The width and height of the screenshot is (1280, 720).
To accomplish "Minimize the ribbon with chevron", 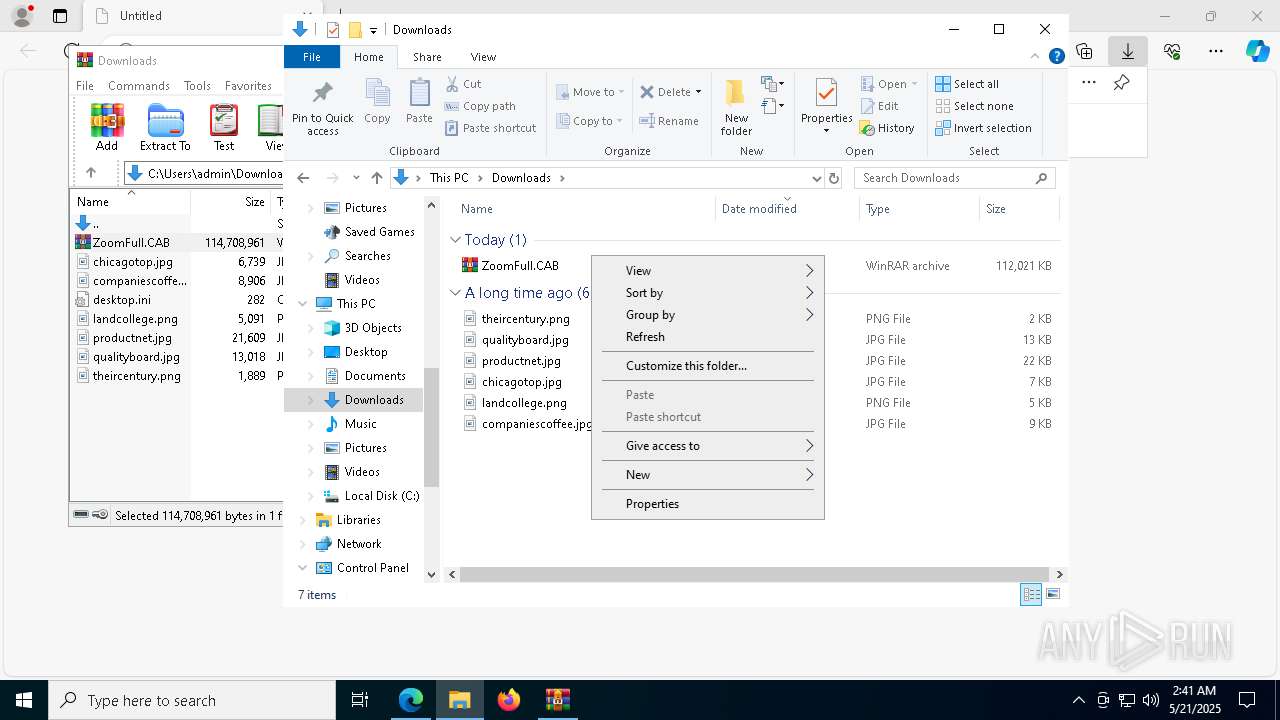I will [1036, 57].
